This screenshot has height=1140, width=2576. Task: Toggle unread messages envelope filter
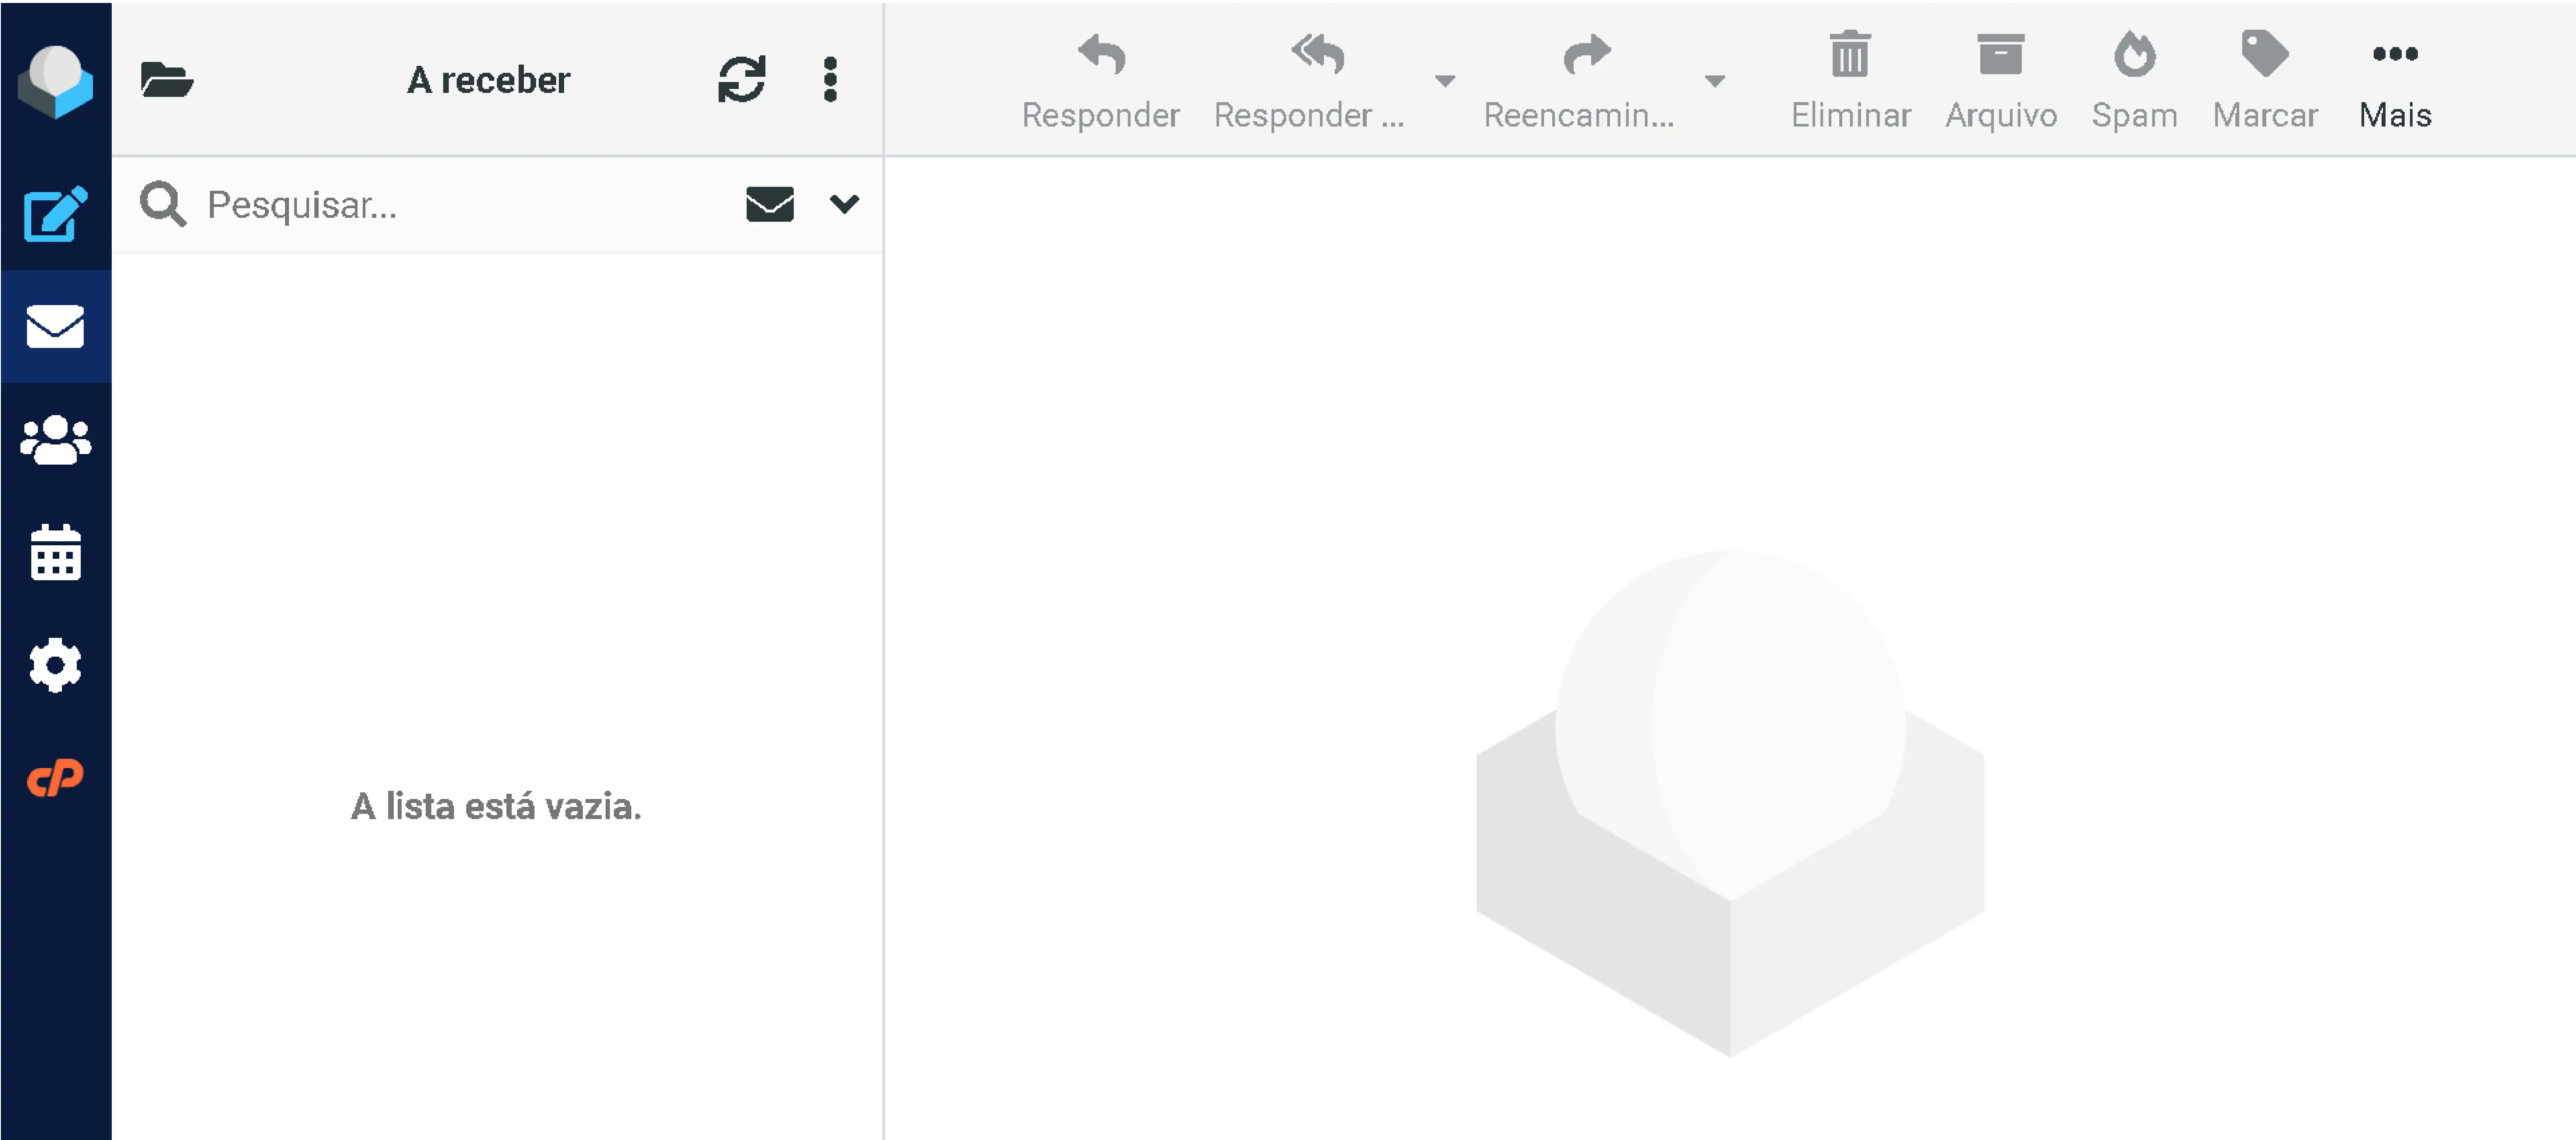(x=769, y=204)
